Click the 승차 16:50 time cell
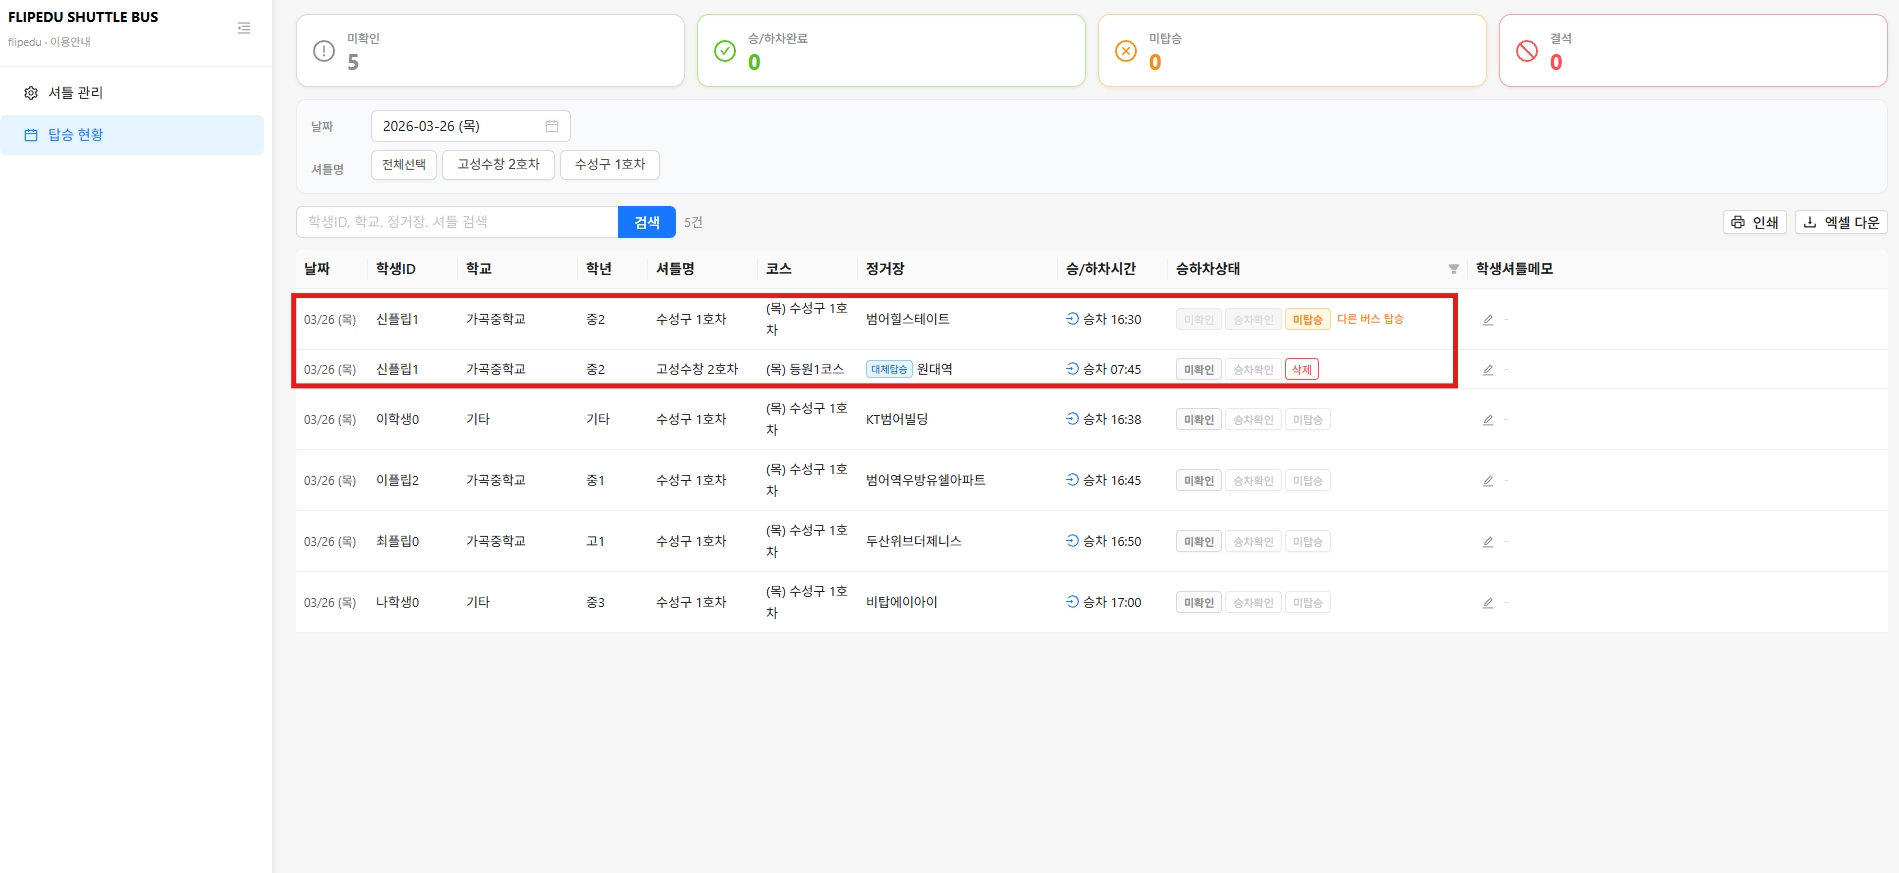This screenshot has width=1899, height=873. coord(1104,542)
